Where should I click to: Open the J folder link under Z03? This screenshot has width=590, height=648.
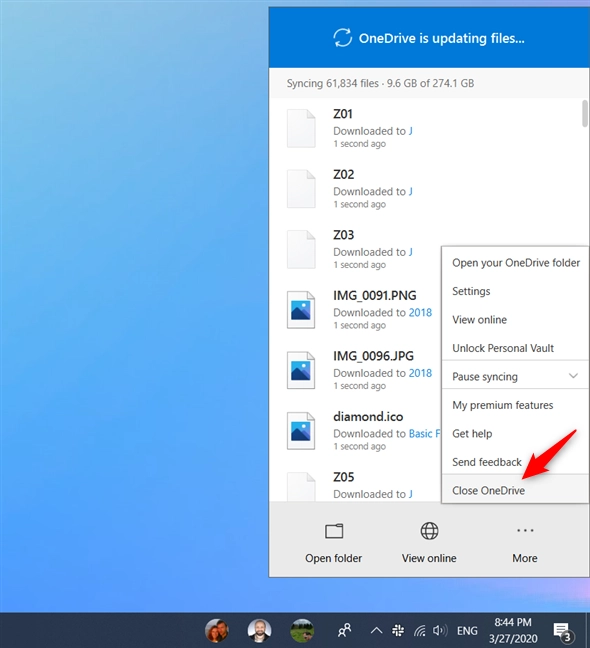(x=411, y=252)
